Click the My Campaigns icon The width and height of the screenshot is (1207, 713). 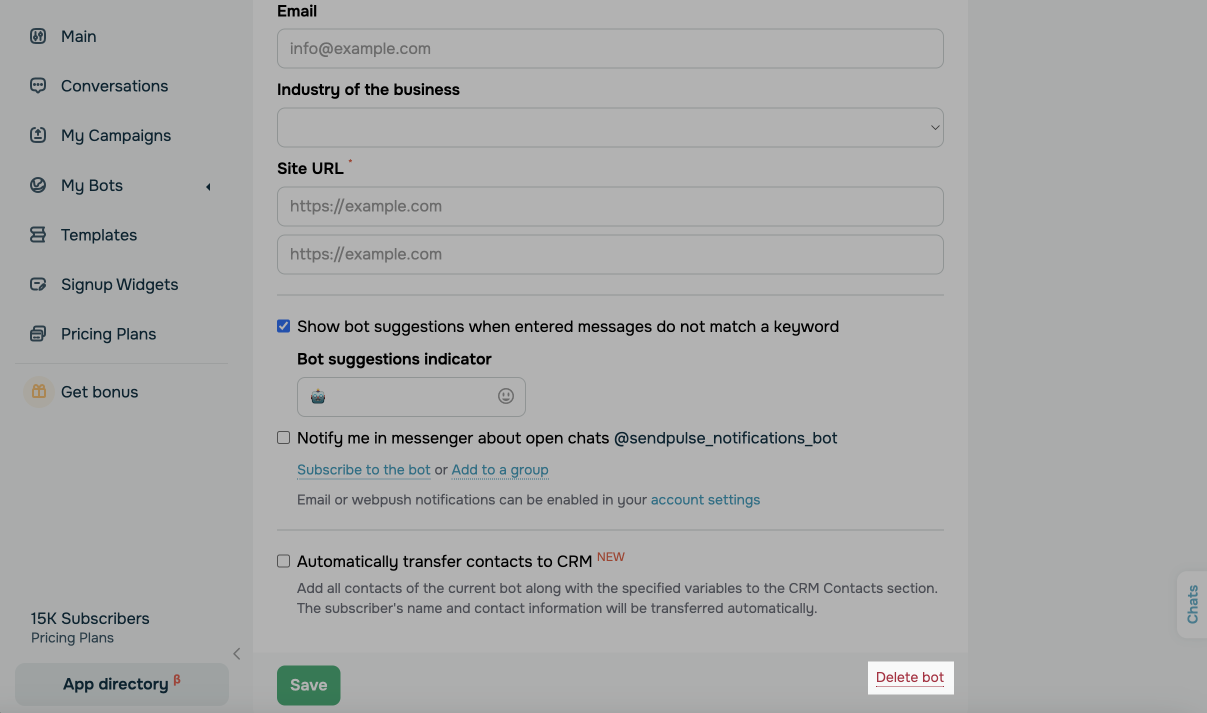point(38,135)
